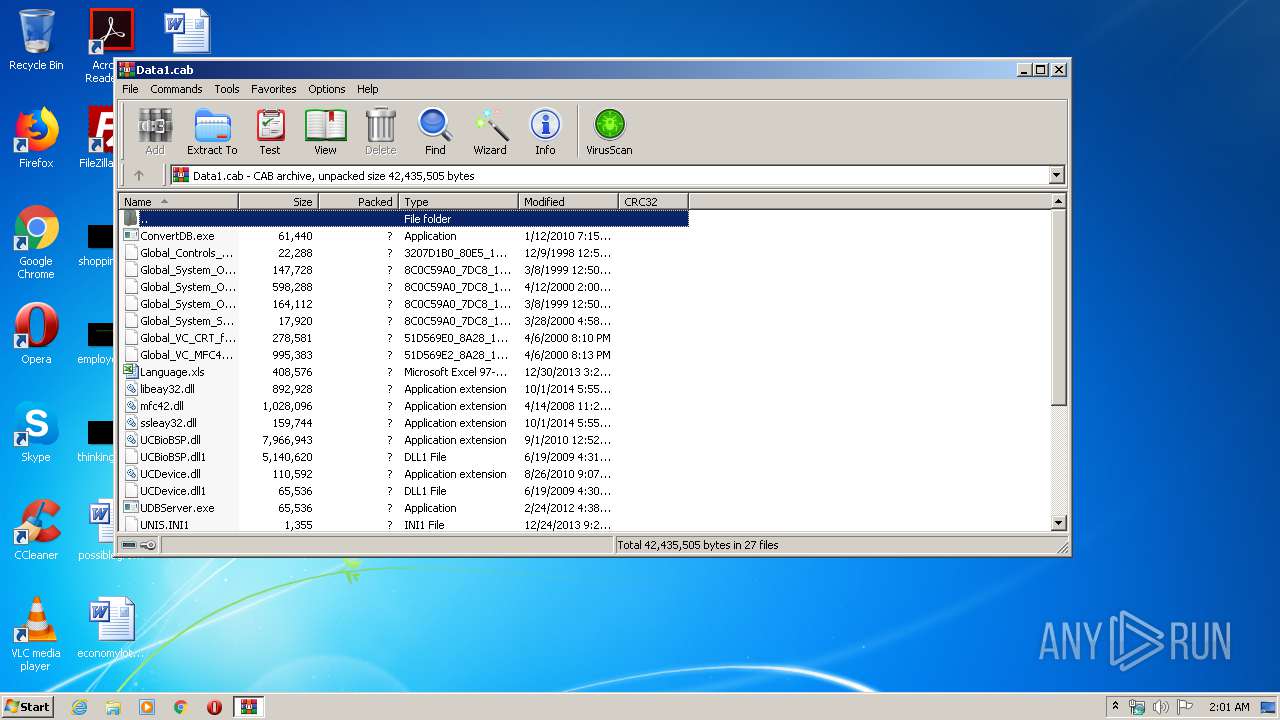This screenshot has width=1280, height=720.
Task: Sort by Name column header
Action: pyautogui.click(x=179, y=202)
